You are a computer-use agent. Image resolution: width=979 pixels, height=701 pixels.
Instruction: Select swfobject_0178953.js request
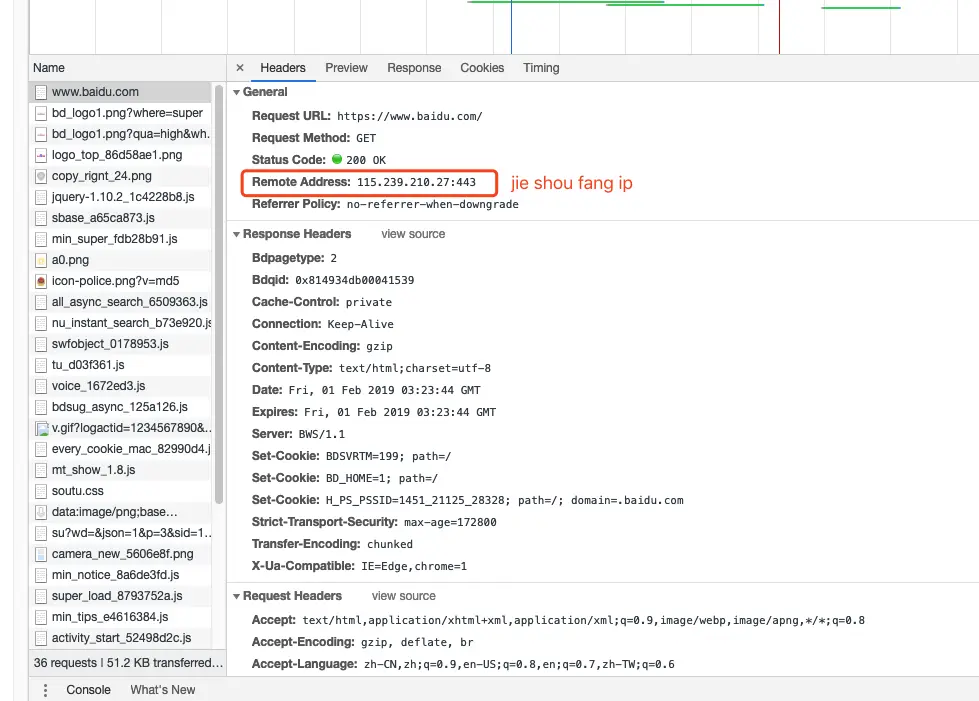[120, 344]
